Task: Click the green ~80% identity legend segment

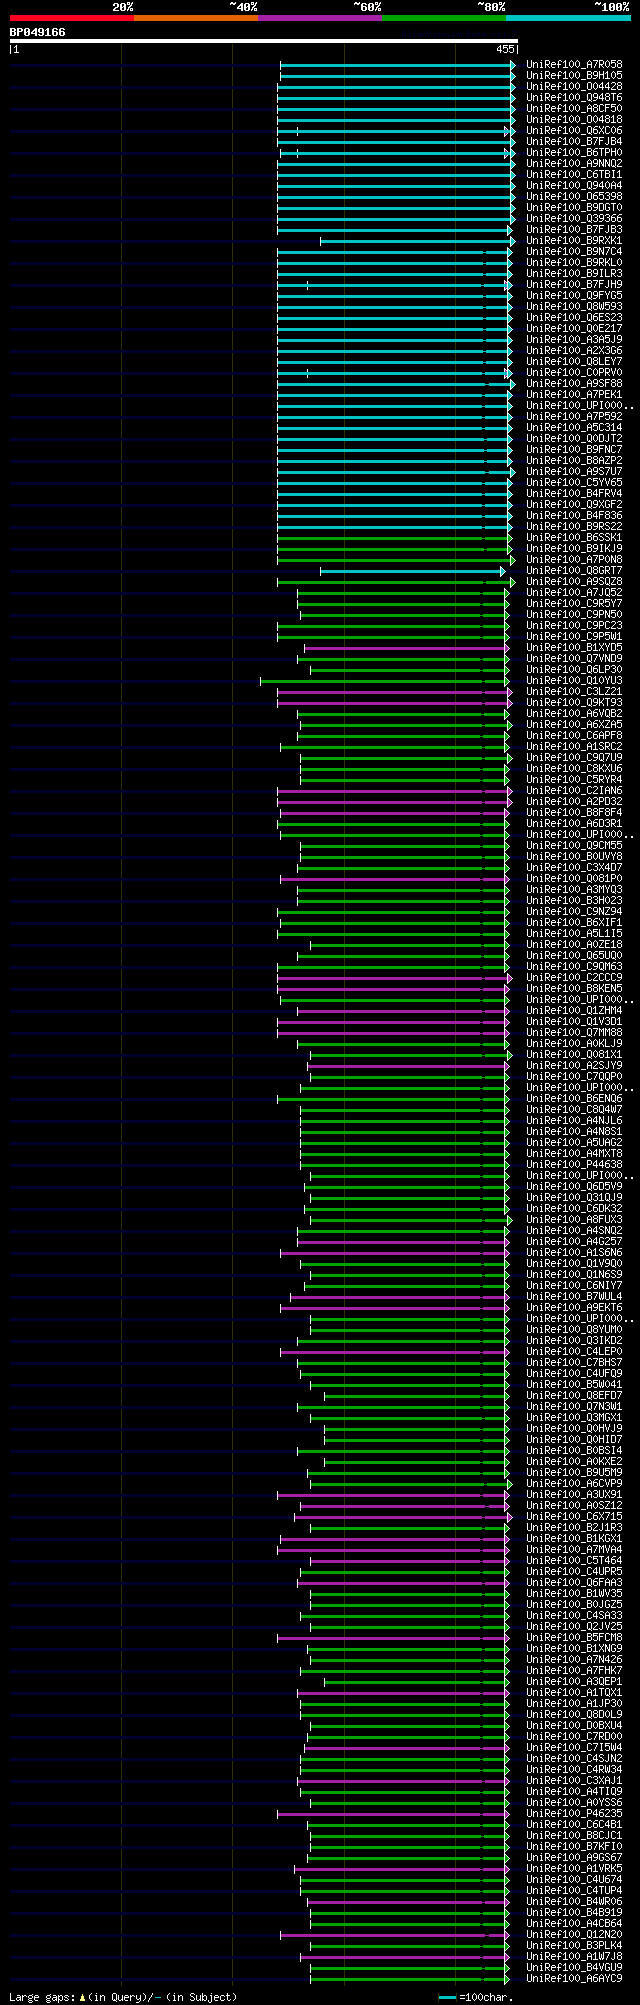Action: [444, 18]
